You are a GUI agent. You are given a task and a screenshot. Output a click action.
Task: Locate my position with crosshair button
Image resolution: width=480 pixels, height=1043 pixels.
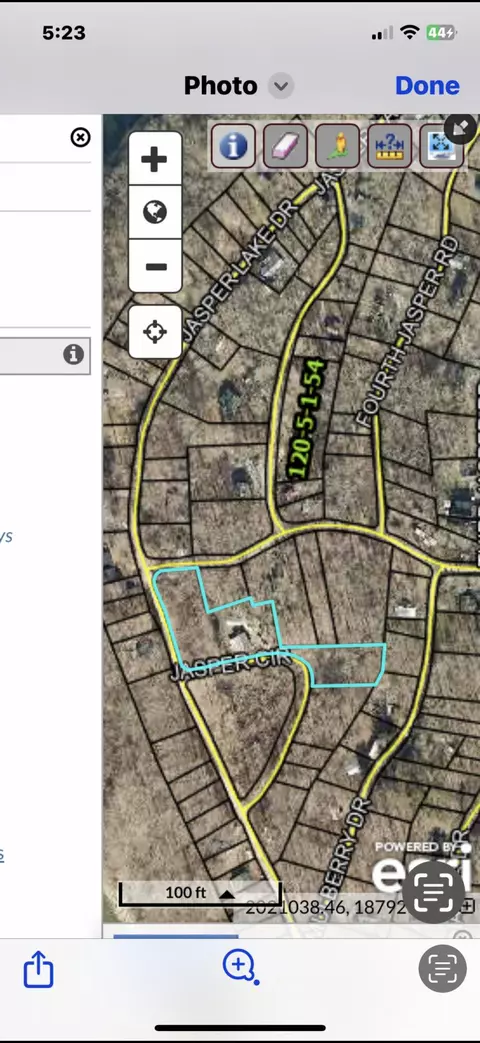pyautogui.click(x=155, y=332)
